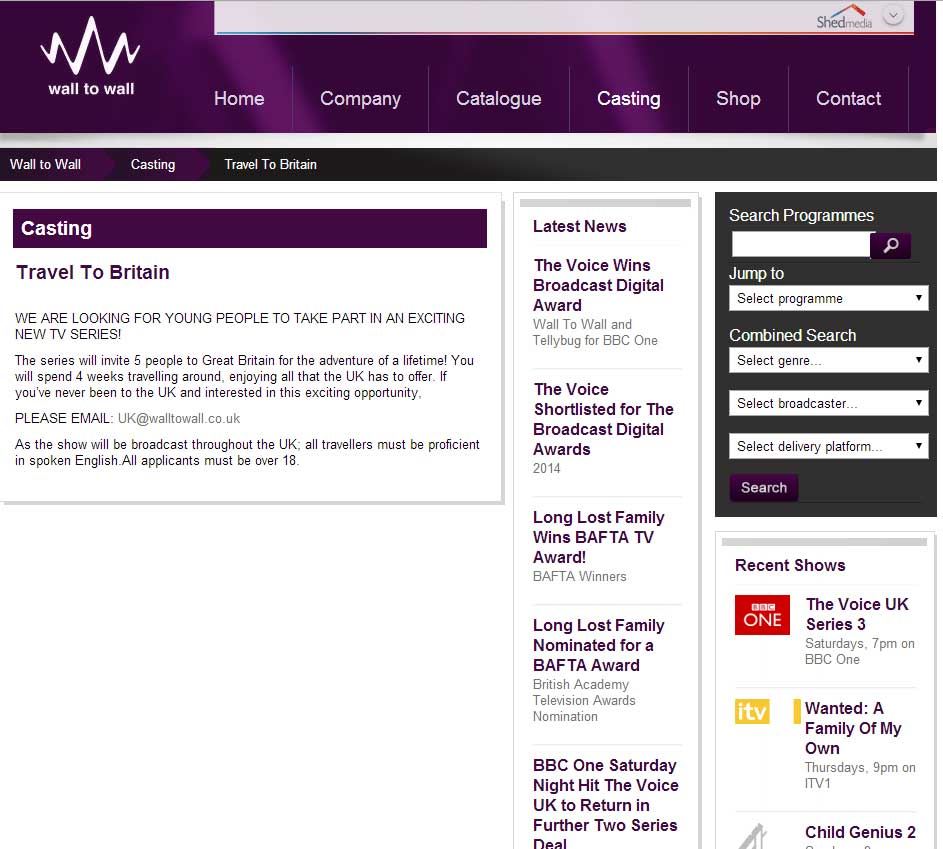The width and height of the screenshot is (943, 849).
Task: Open Child Genius 2 show link
Action: click(x=860, y=832)
